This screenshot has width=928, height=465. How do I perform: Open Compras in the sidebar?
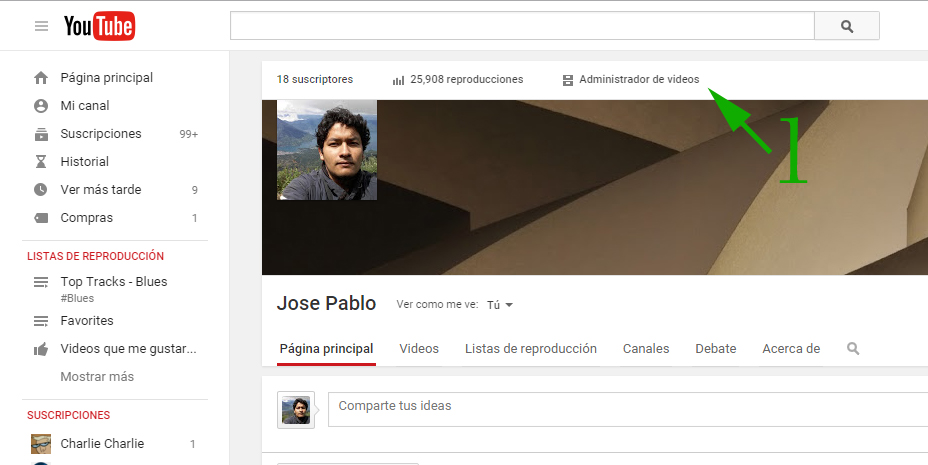(86, 218)
